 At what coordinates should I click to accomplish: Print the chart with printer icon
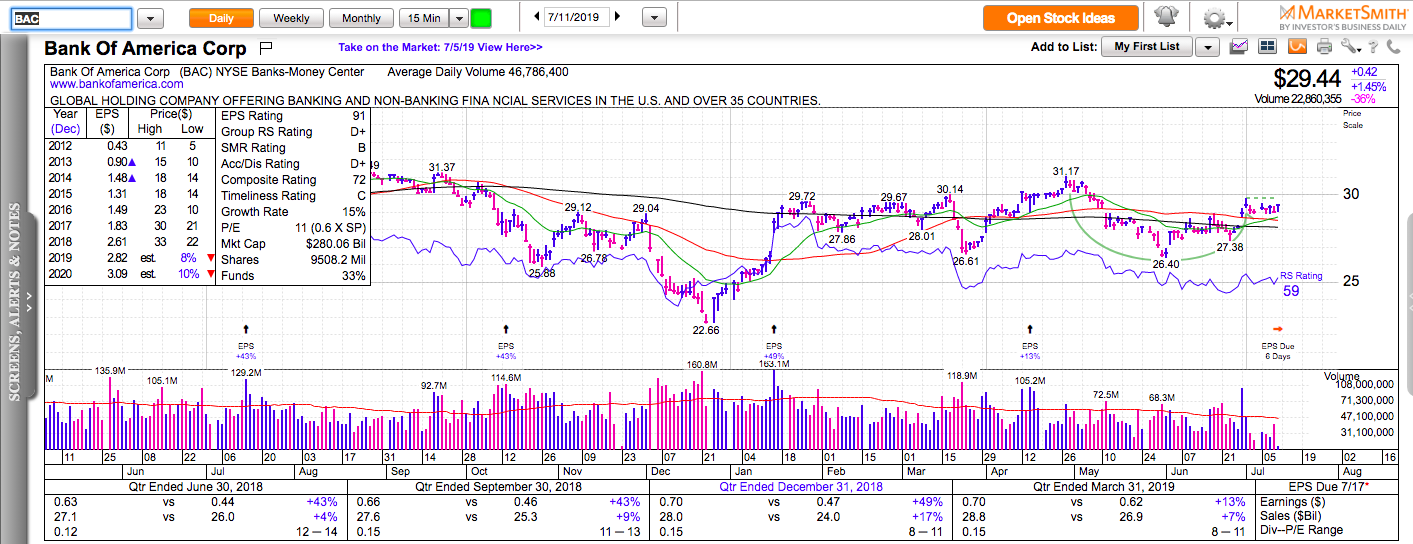click(1324, 46)
